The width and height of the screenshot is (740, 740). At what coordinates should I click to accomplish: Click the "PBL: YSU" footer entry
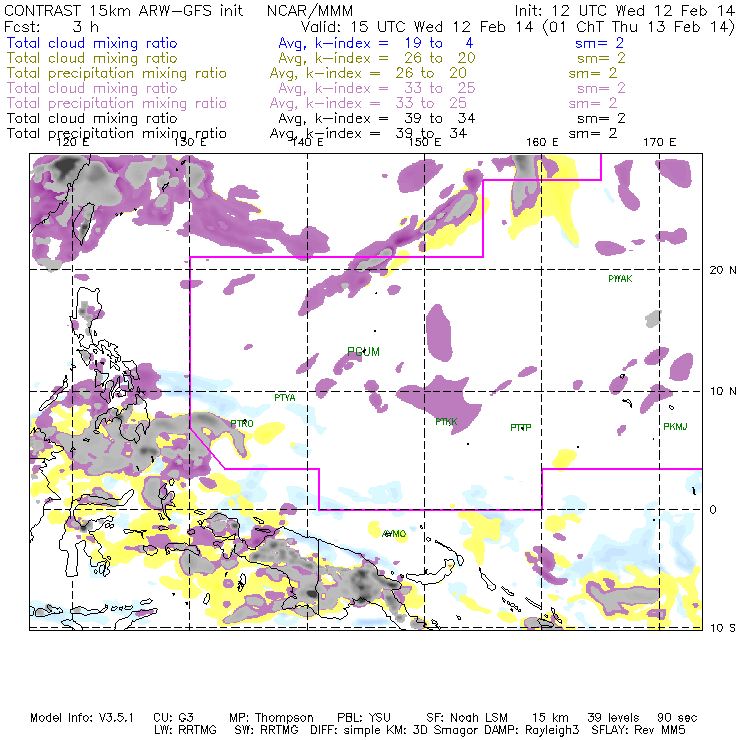[x=363, y=718]
